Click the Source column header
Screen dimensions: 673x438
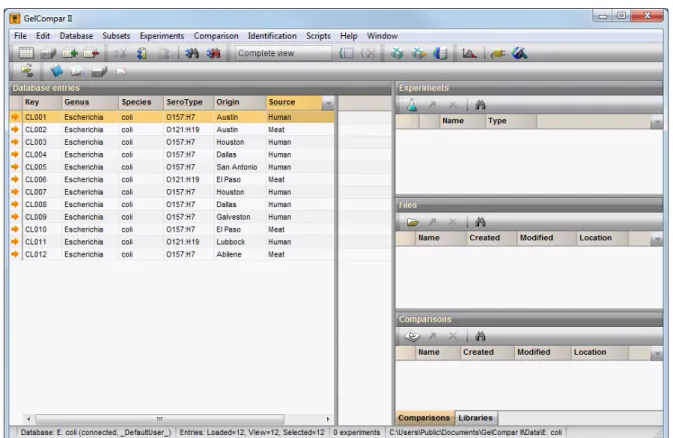(x=293, y=102)
